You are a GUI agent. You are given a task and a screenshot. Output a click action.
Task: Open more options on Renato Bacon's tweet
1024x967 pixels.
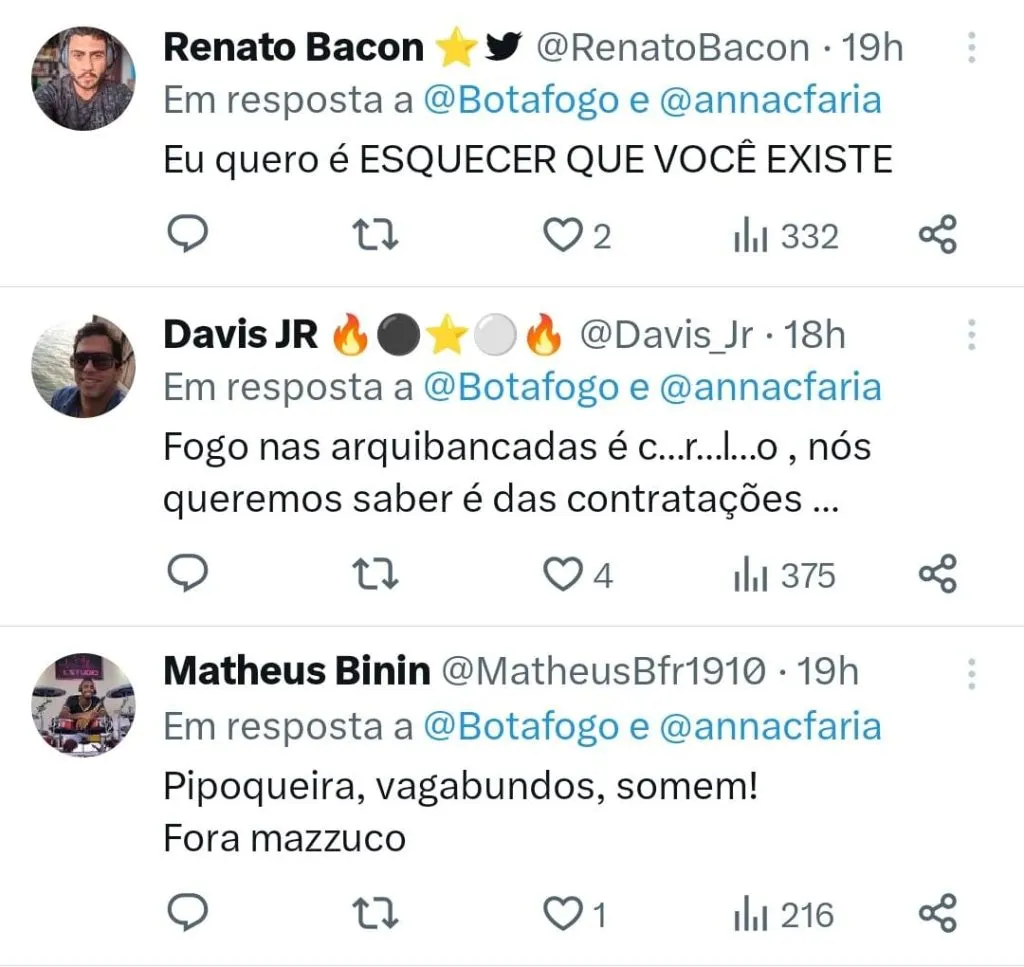(x=971, y=47)
